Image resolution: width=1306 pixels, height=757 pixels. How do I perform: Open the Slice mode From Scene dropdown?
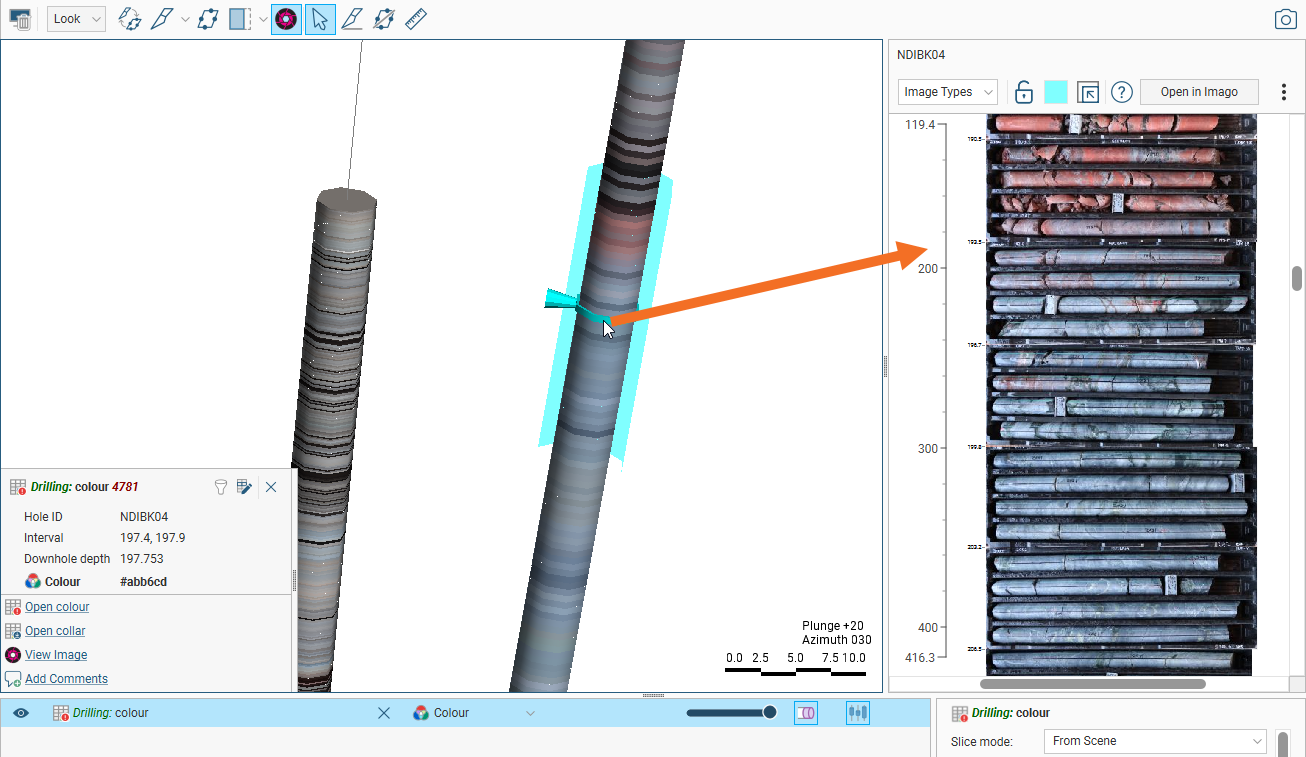point(1155,741)
